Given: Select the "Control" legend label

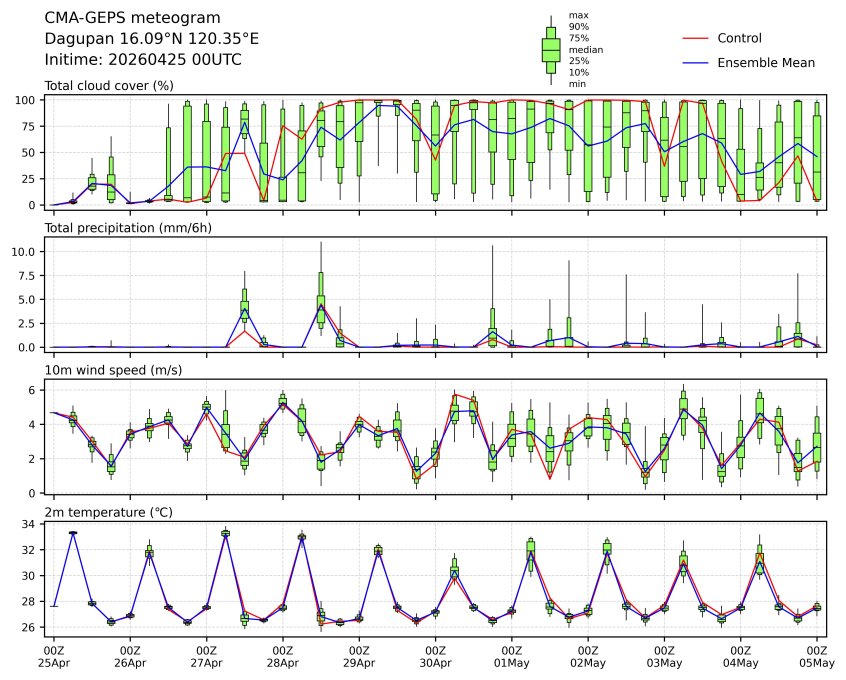Looking at the screenshot, I should point(739,38).
